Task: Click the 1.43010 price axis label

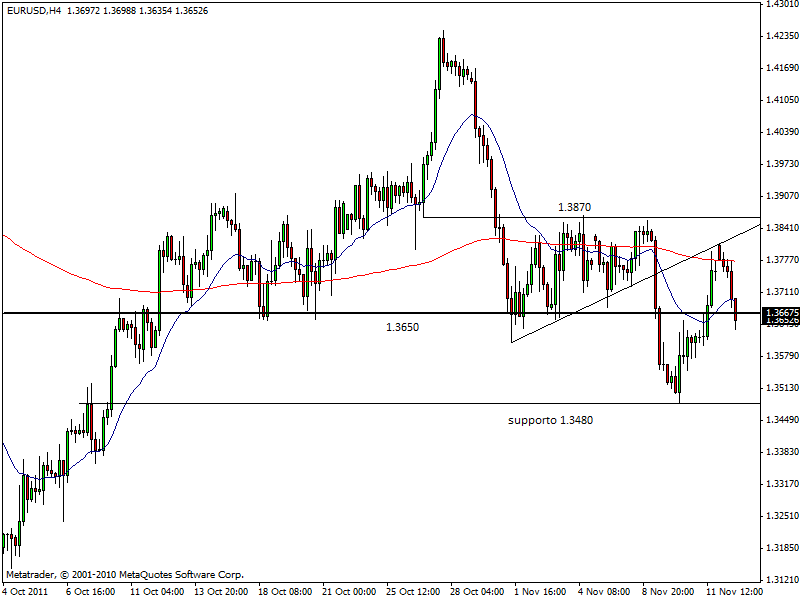Action: click(x=779, y=4)
